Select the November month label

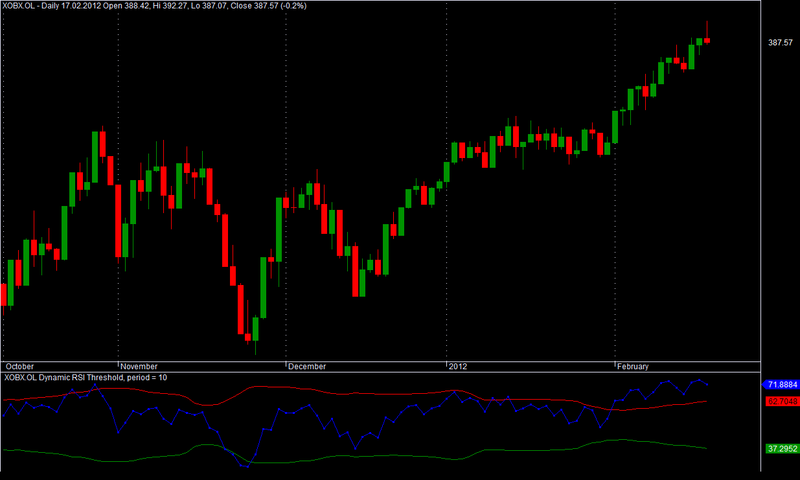pyautogui.click(x=139, y=366)
